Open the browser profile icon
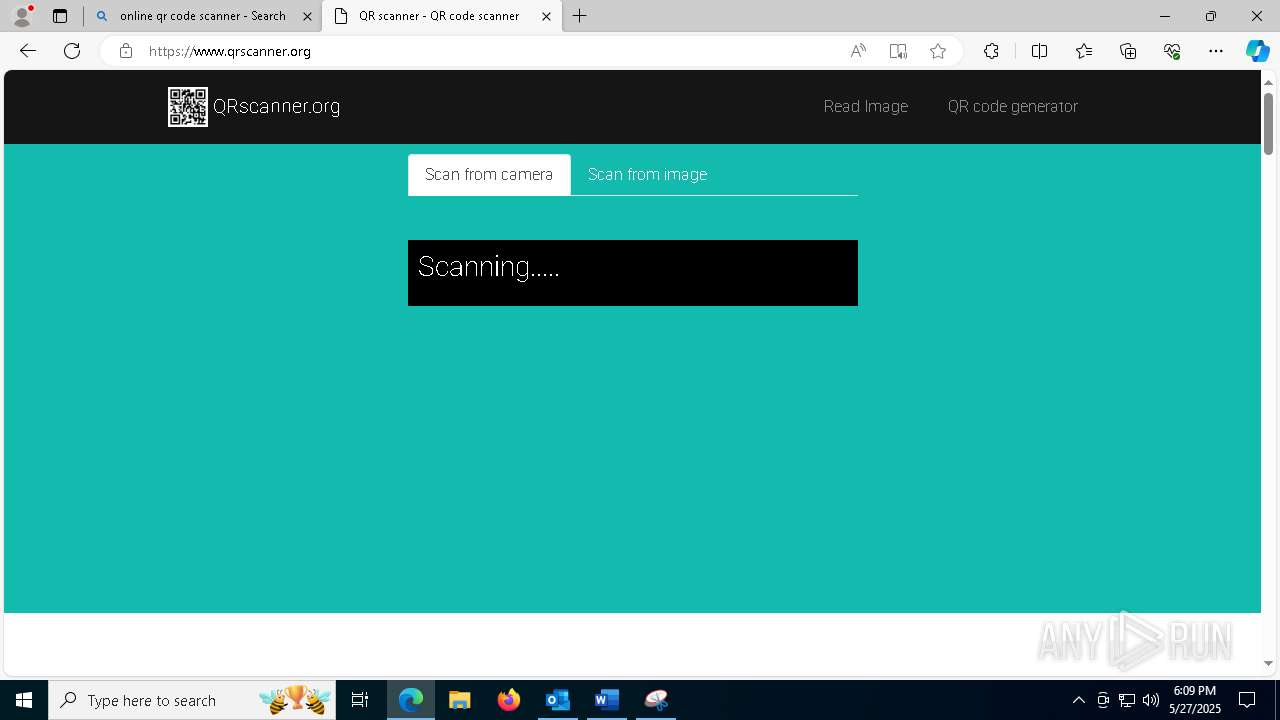 (22, 16)
